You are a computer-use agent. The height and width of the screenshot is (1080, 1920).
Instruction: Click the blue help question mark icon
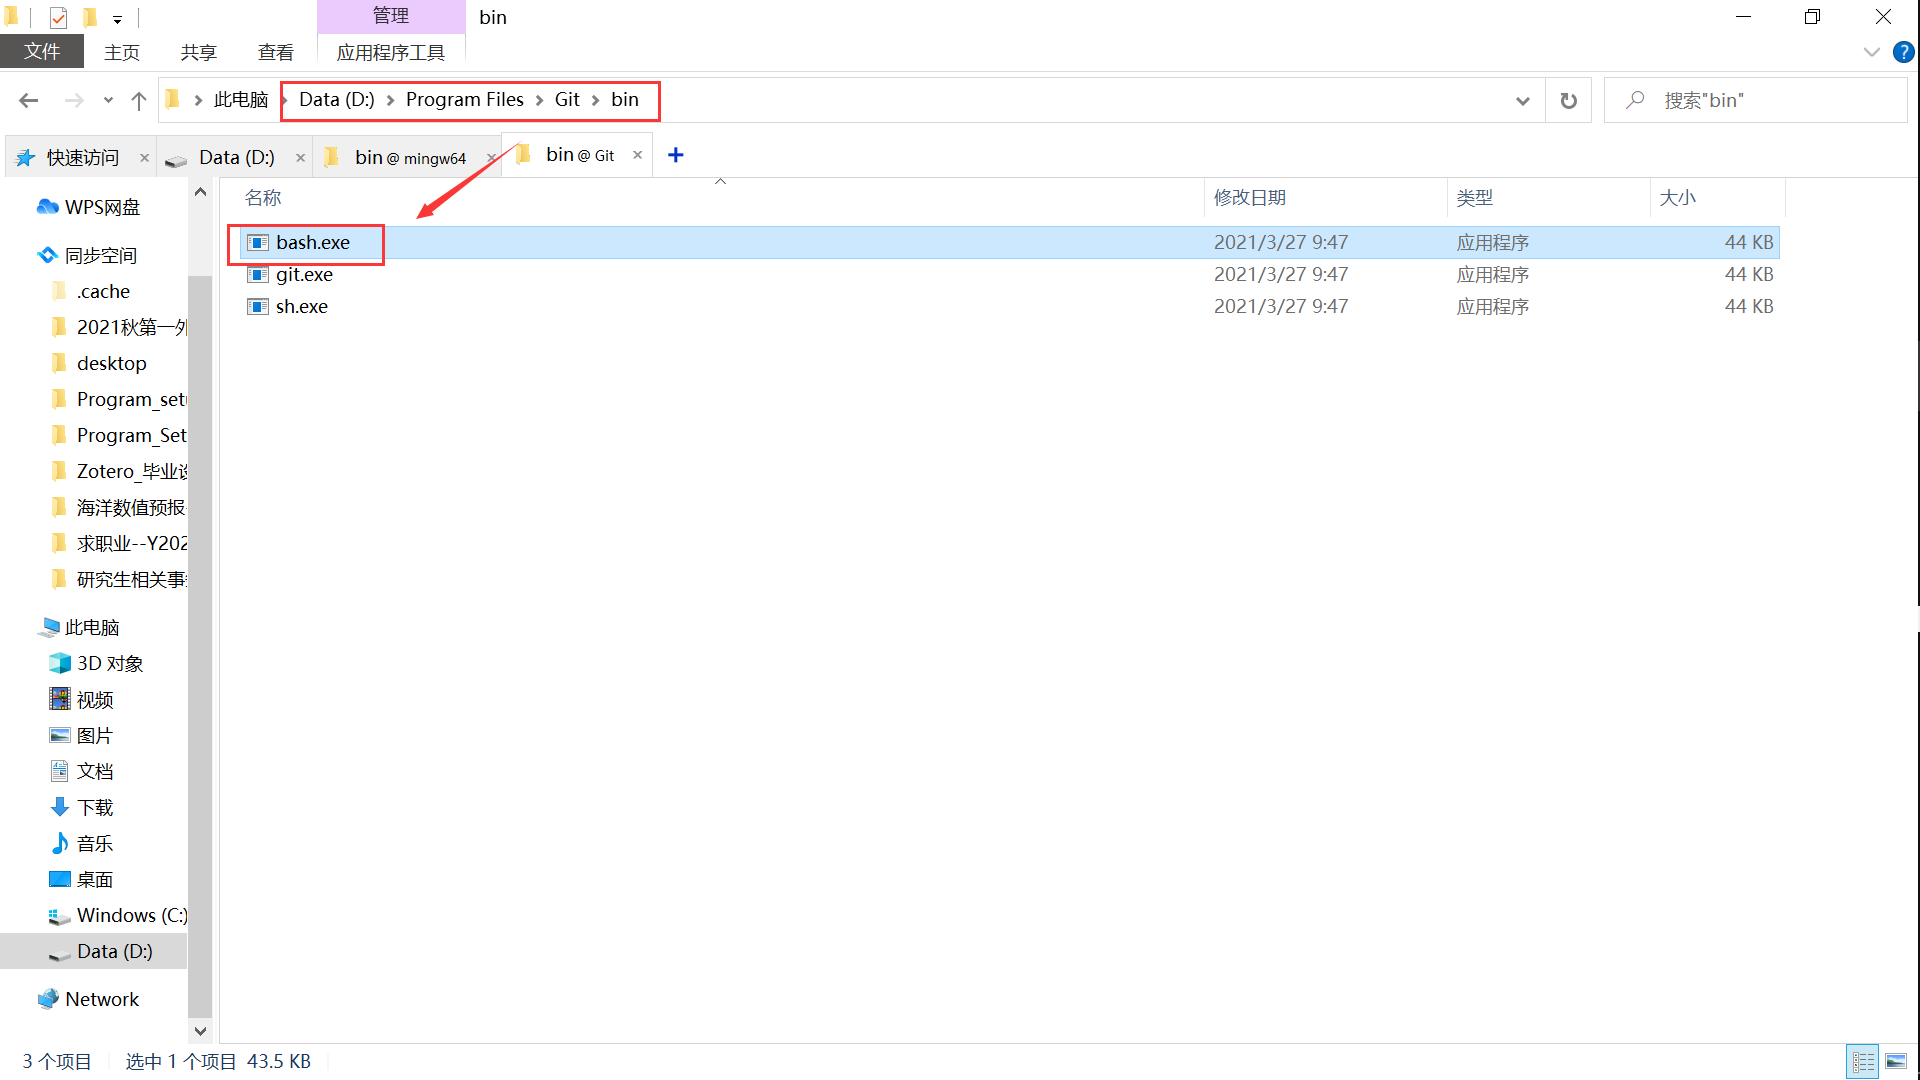tap(1903, 52)
